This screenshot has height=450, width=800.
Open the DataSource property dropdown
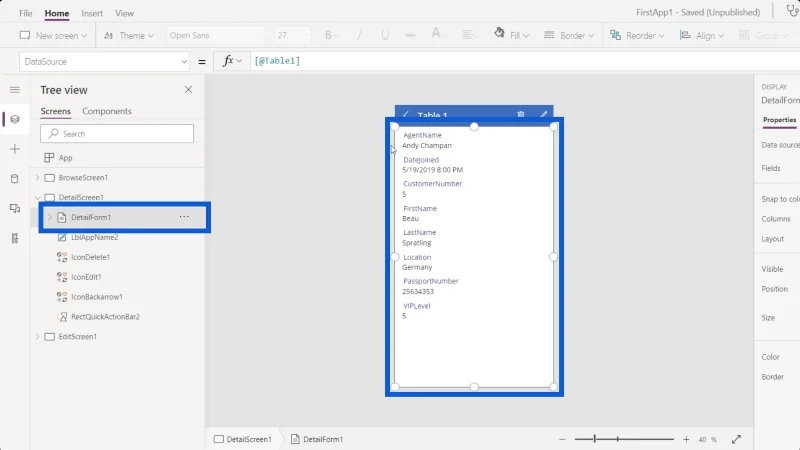pyautogui.click(x=105, y=62)
